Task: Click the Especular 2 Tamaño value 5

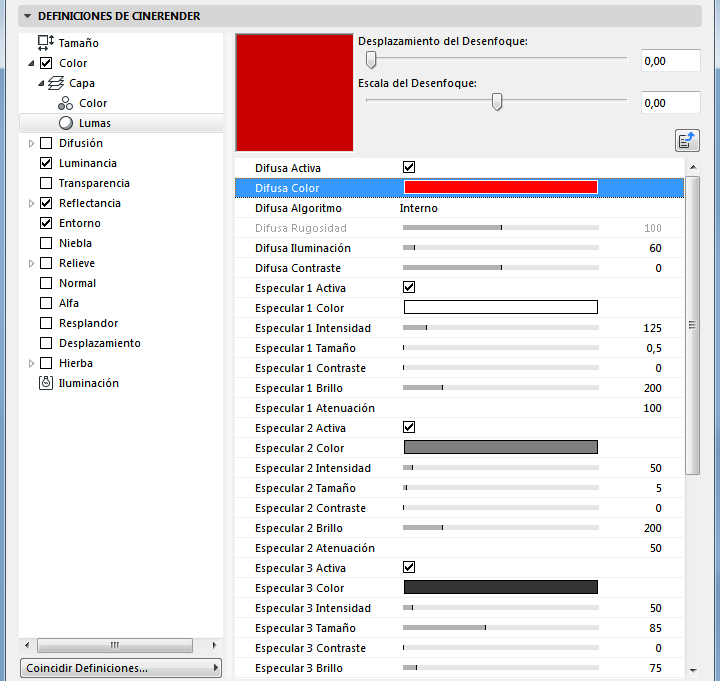Action: [659, 488]
